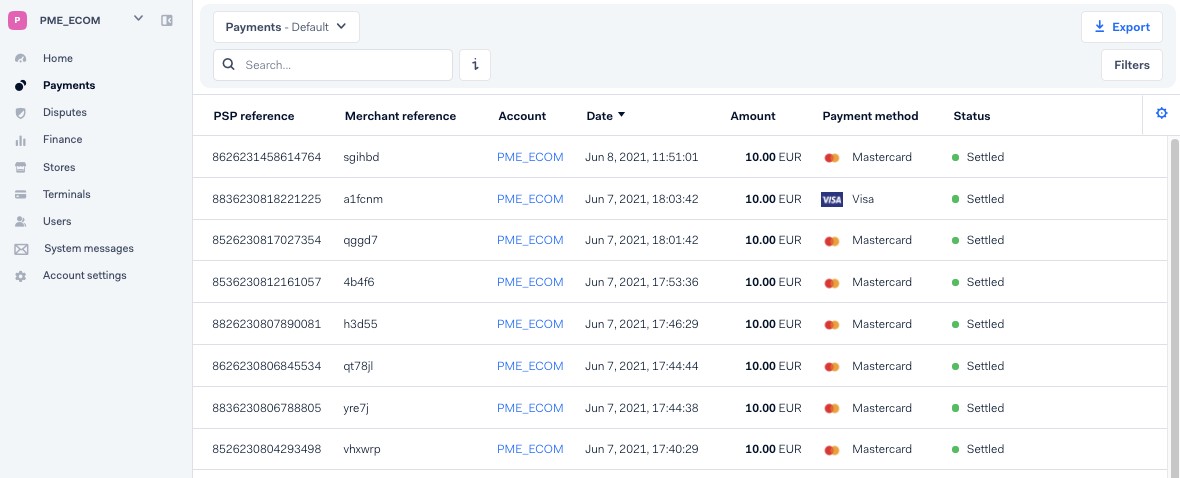Click the Stores icon in sidebar
This screenshot has height=478, width=1180.
coord(20,168)
